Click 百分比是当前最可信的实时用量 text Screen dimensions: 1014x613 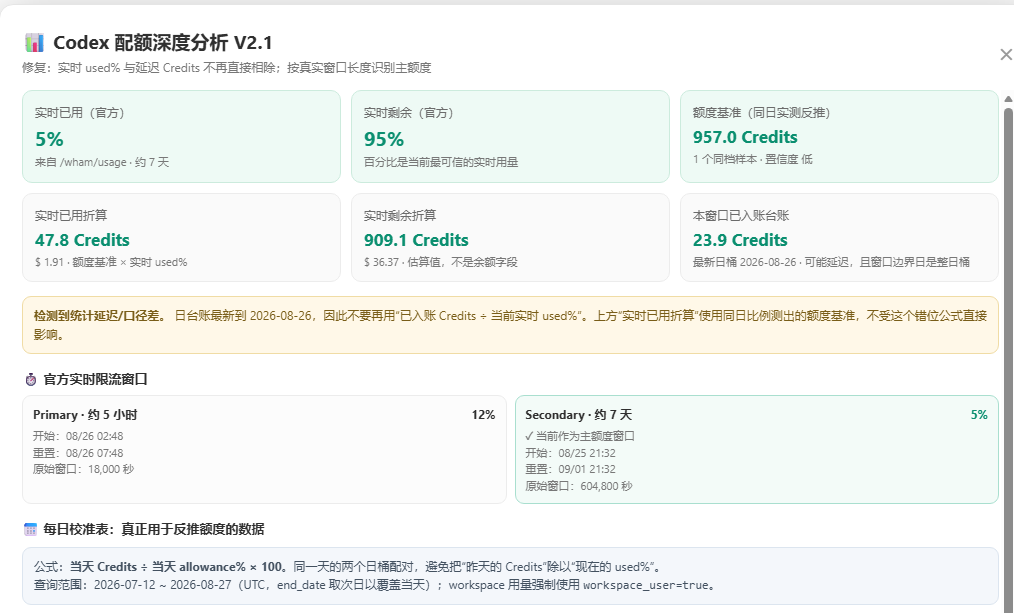coord(441,162)
